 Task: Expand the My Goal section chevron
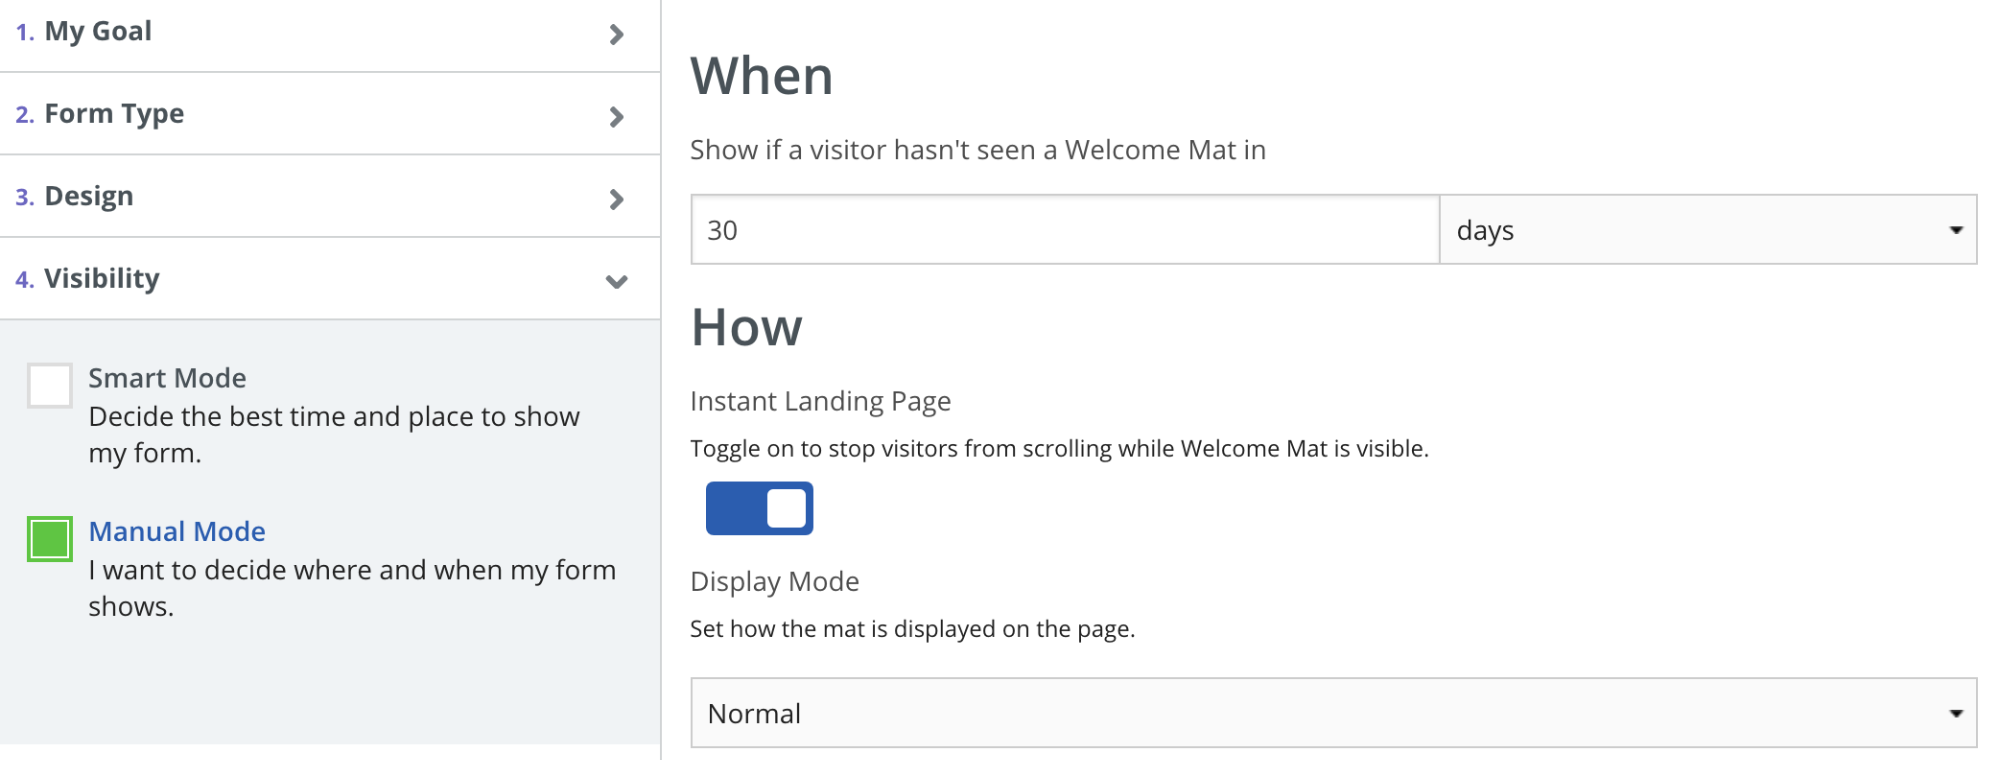point(616,35)
